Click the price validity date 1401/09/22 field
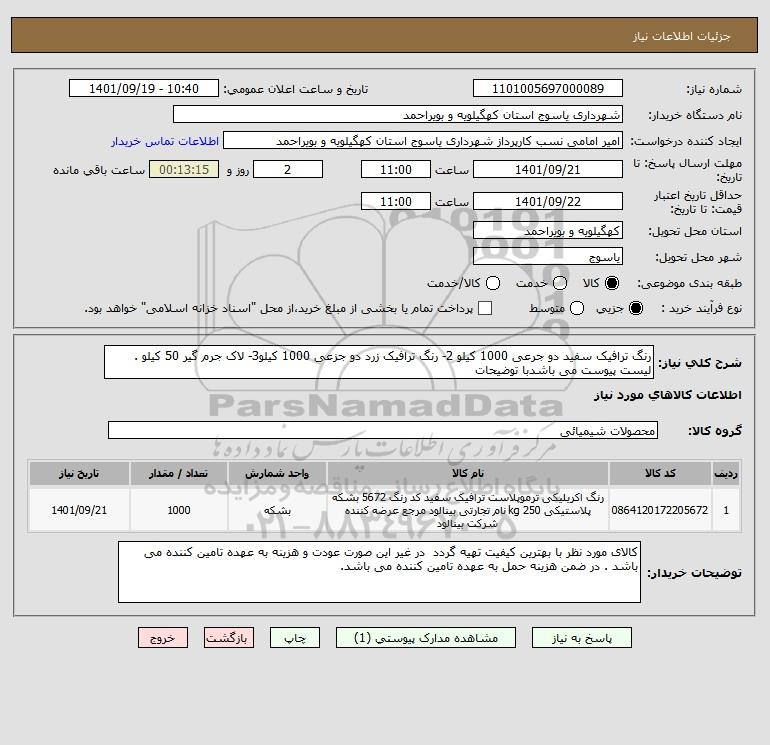770x745 pixels. click(x=548, y=201)
